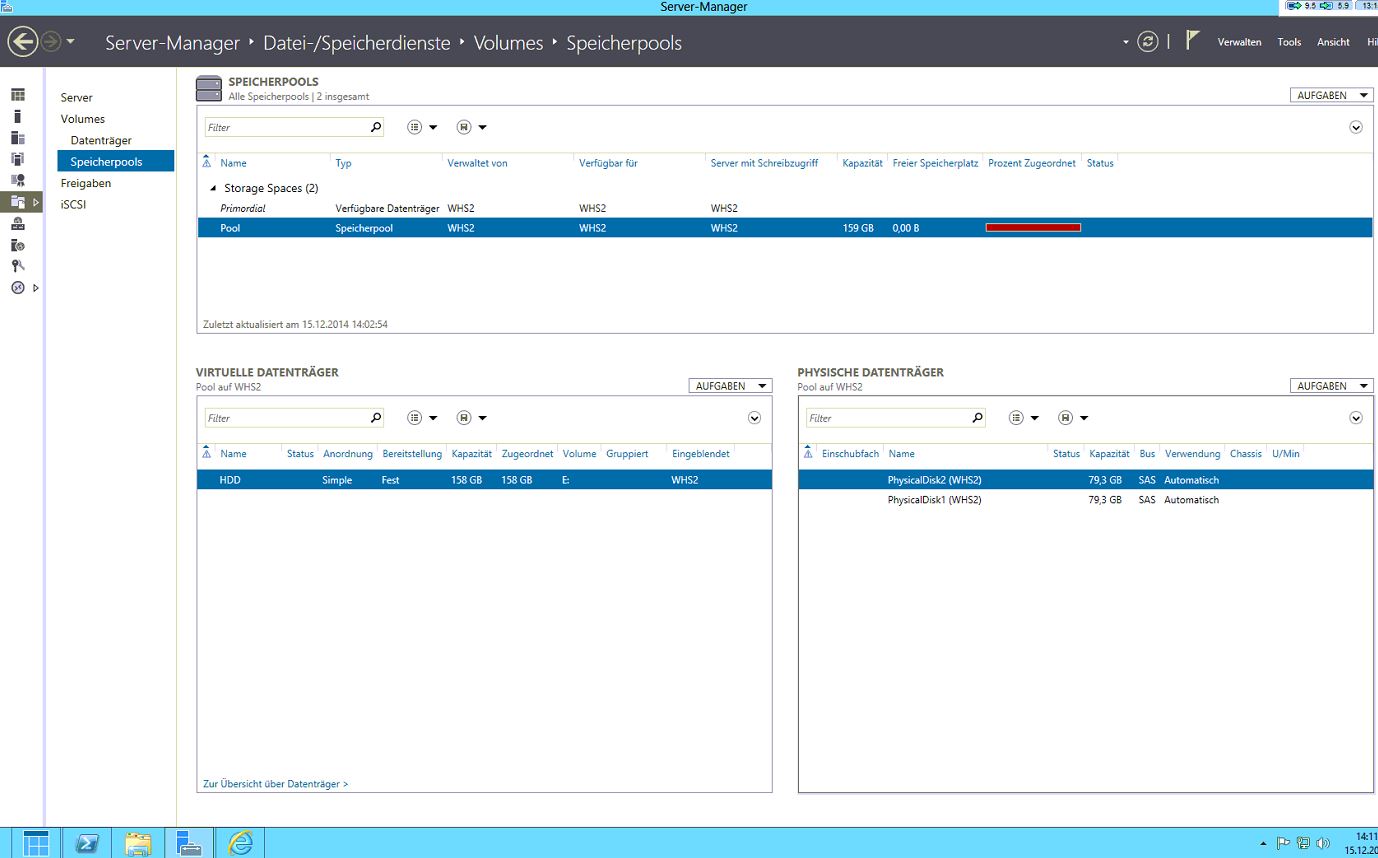The image size is (1378, 858).
Task: Select the Primordial storage pool row
Action: (785, 208)
